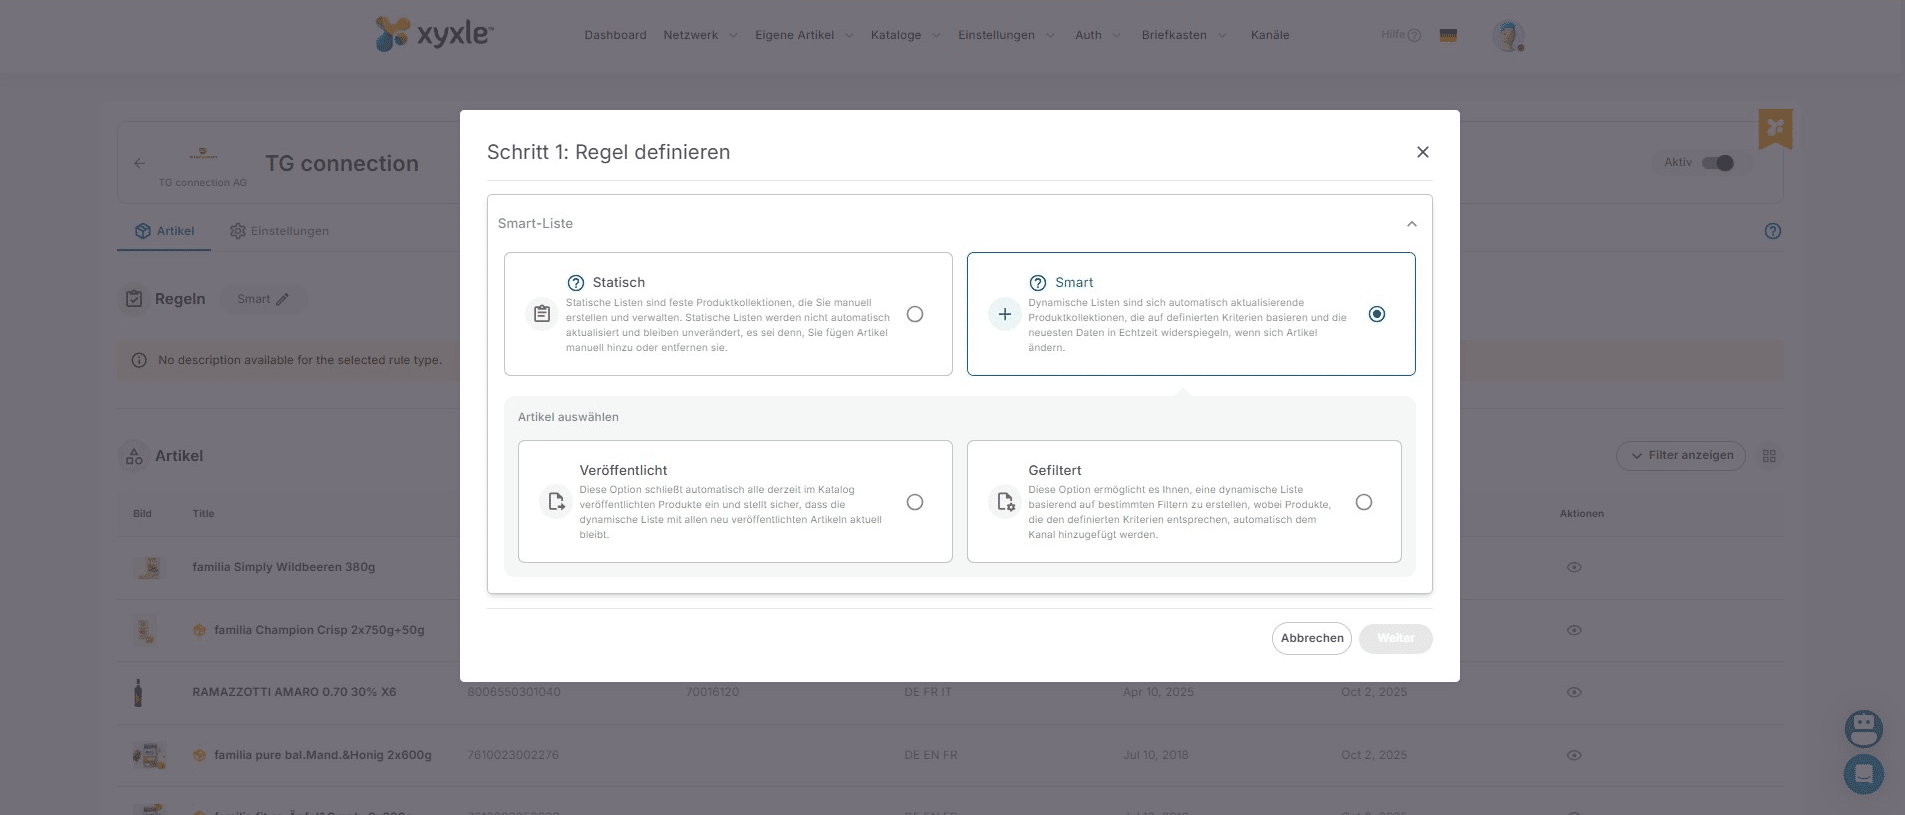1905x815 pixels.
Task: View familia pure bal.Mand.&Honig row eye icon
Action: click(1574, 755)
